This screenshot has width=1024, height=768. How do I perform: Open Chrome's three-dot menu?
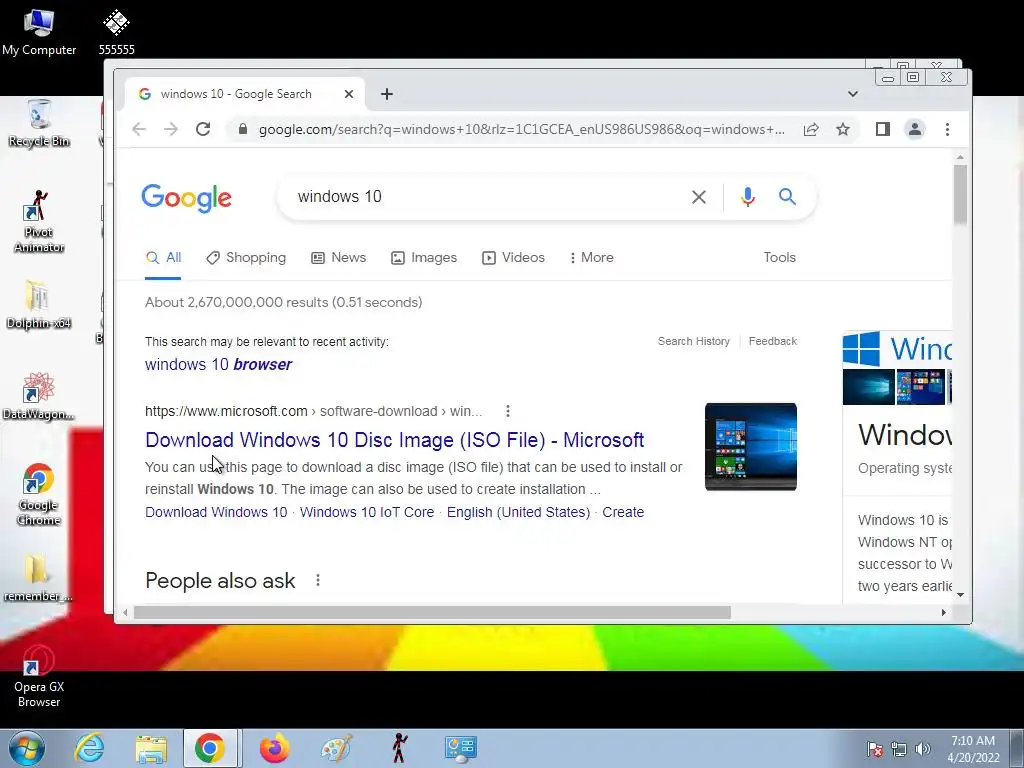click(947, 129)
